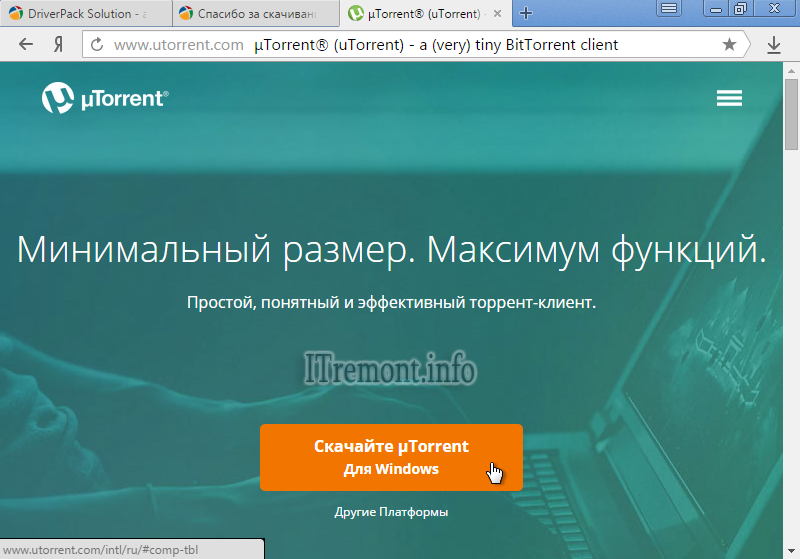Screen dimensions: 800x559
Task: Open the Yandex 'Я' home button
Action: point(59,45)
